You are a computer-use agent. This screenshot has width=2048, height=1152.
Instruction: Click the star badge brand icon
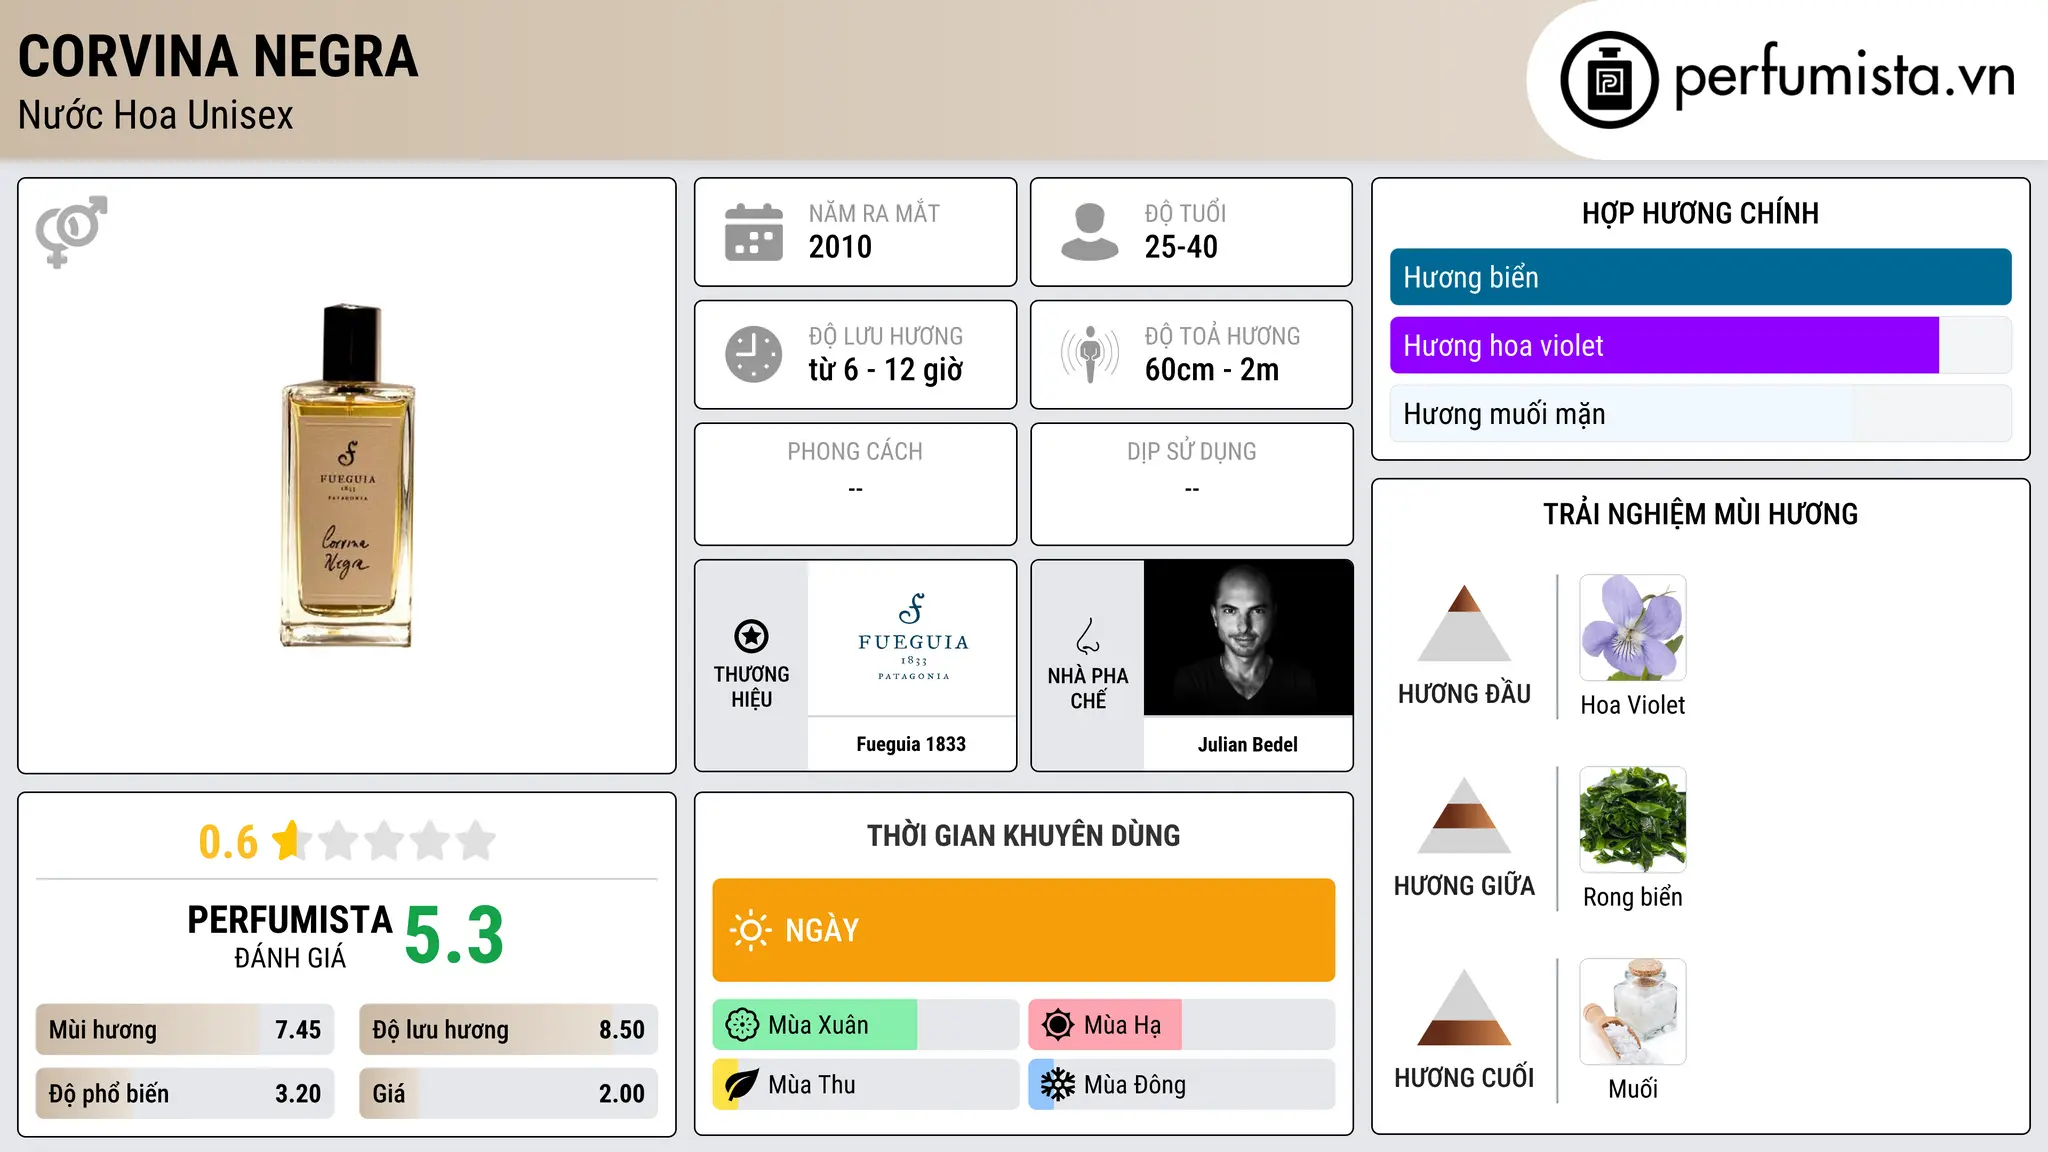pos(751,636)
